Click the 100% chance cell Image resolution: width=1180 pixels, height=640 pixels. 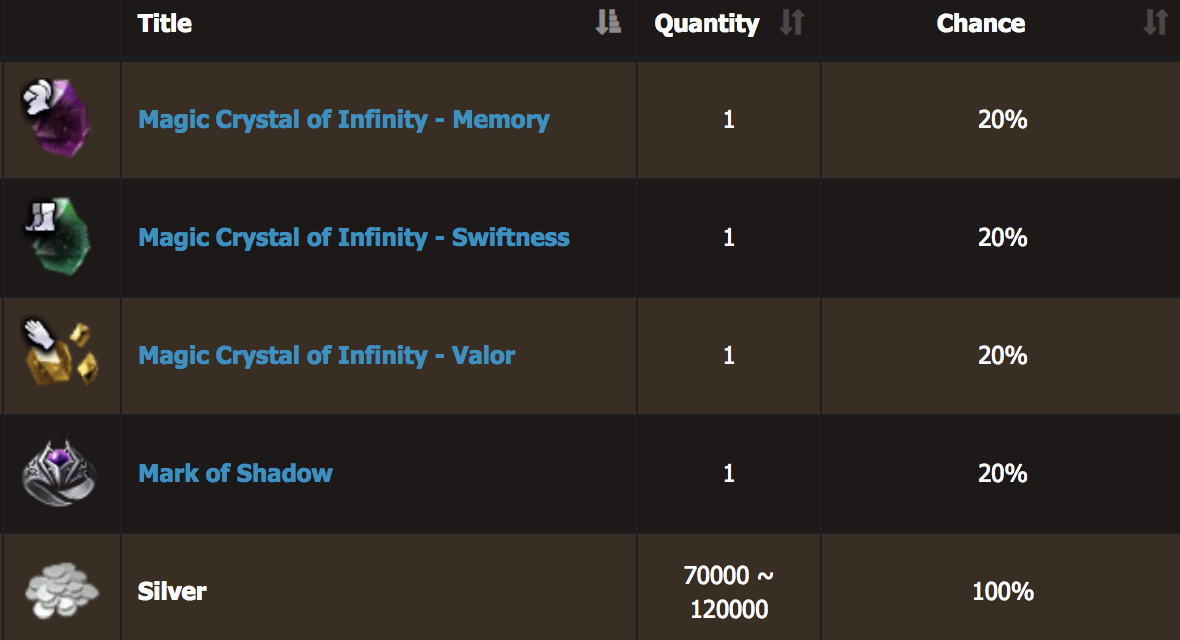(x=1002, y=592)
